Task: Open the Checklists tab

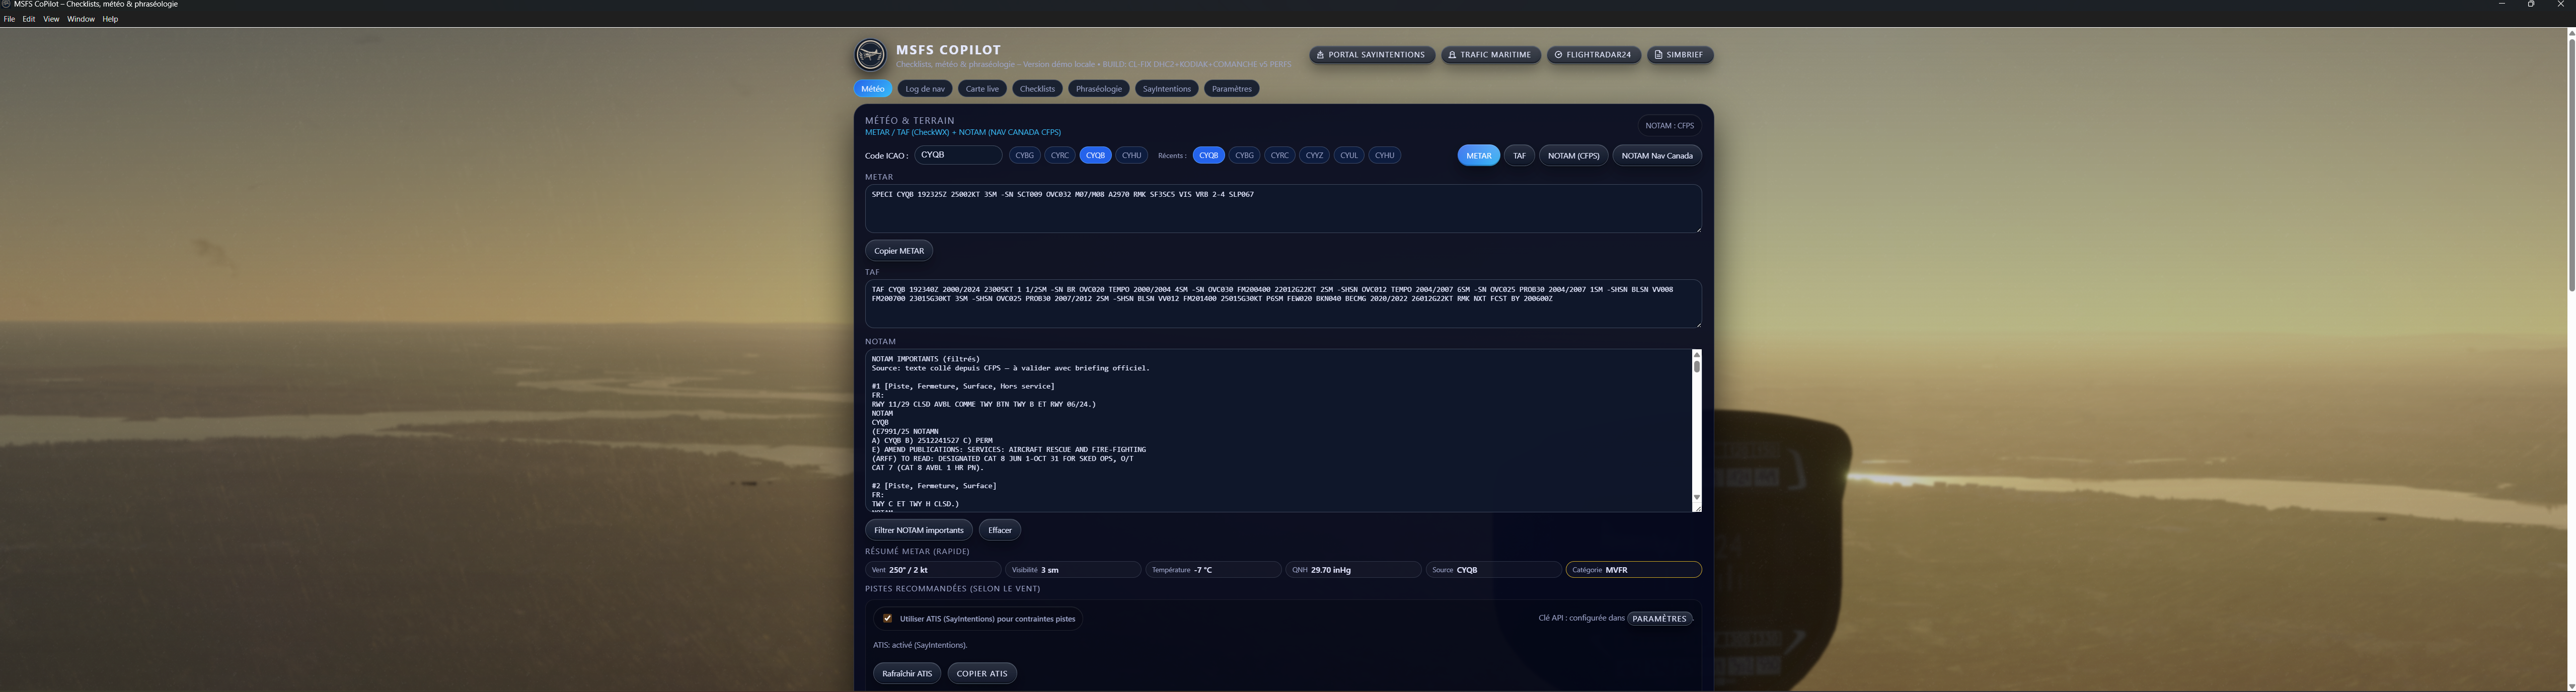Action: coord(1036,89)
